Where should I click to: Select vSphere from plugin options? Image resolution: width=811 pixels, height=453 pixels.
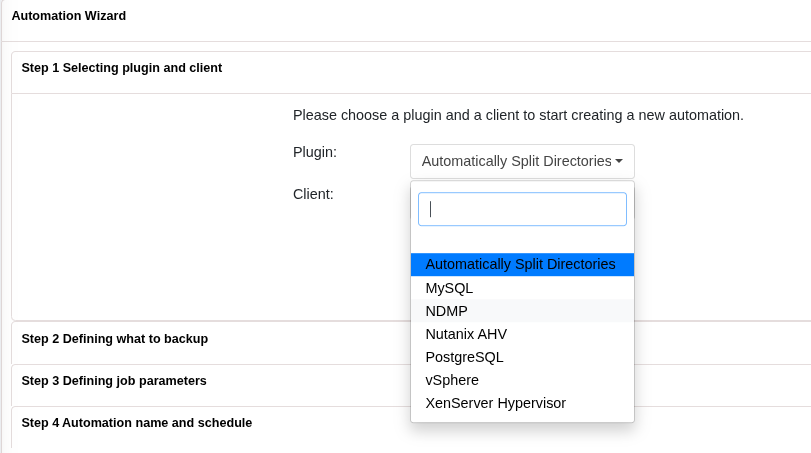pos(452,380)
